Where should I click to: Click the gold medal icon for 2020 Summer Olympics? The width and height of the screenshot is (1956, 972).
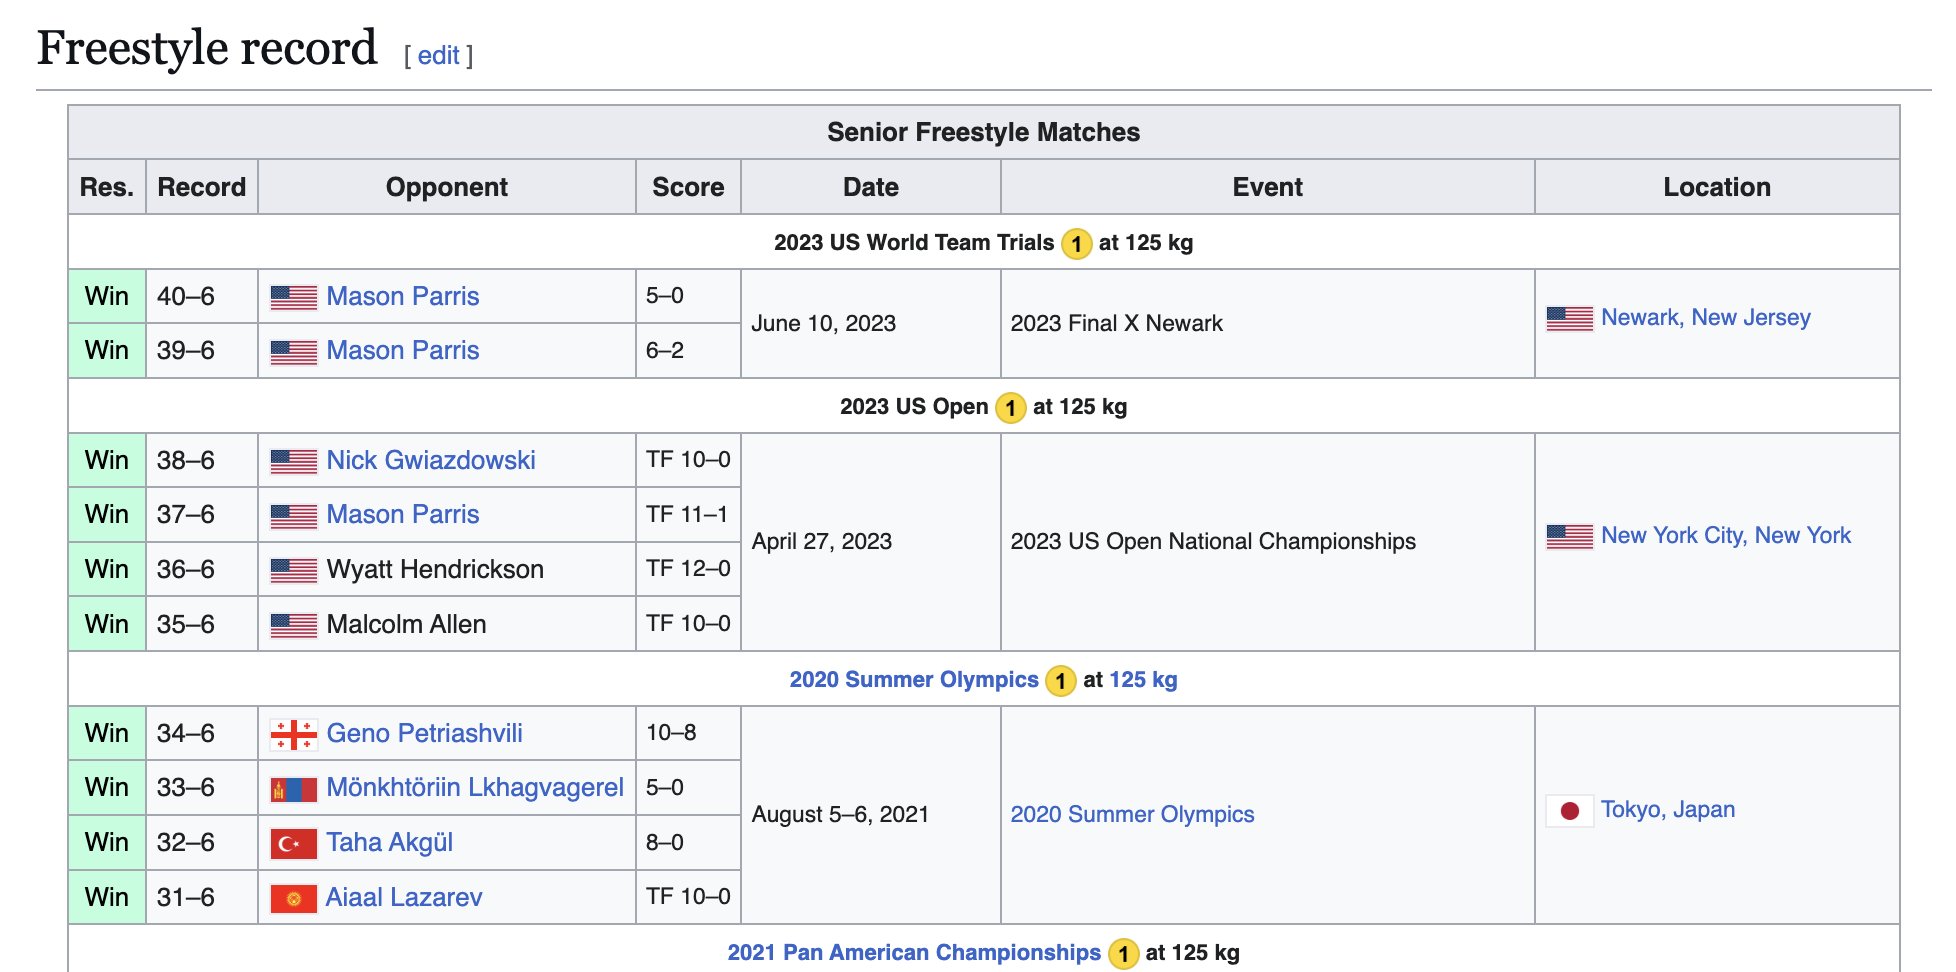(1060, 681)
